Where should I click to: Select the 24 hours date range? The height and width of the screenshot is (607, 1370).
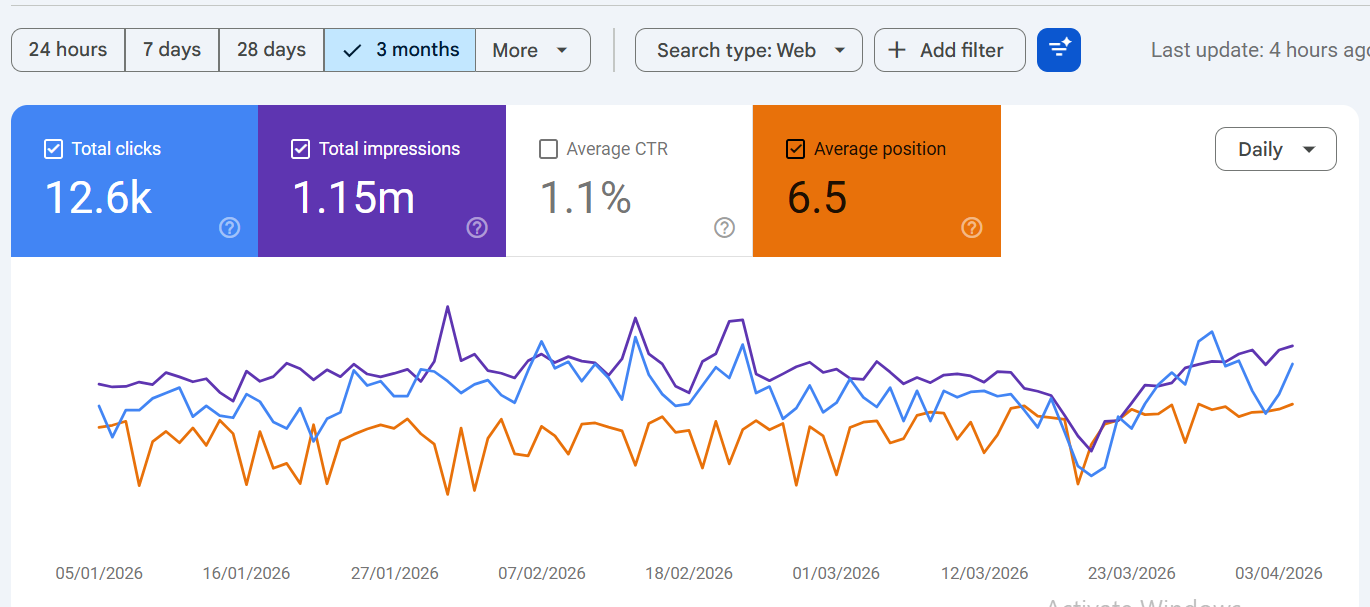pyautogui.click(x=68, y=50)
